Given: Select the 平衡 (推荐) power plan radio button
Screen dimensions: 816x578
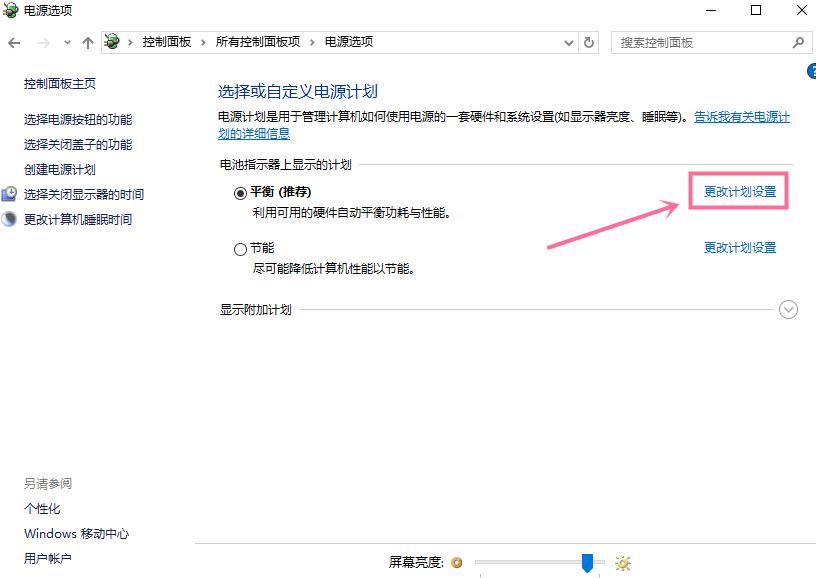Looking at the screenshot, I should [x=240, y=191].
